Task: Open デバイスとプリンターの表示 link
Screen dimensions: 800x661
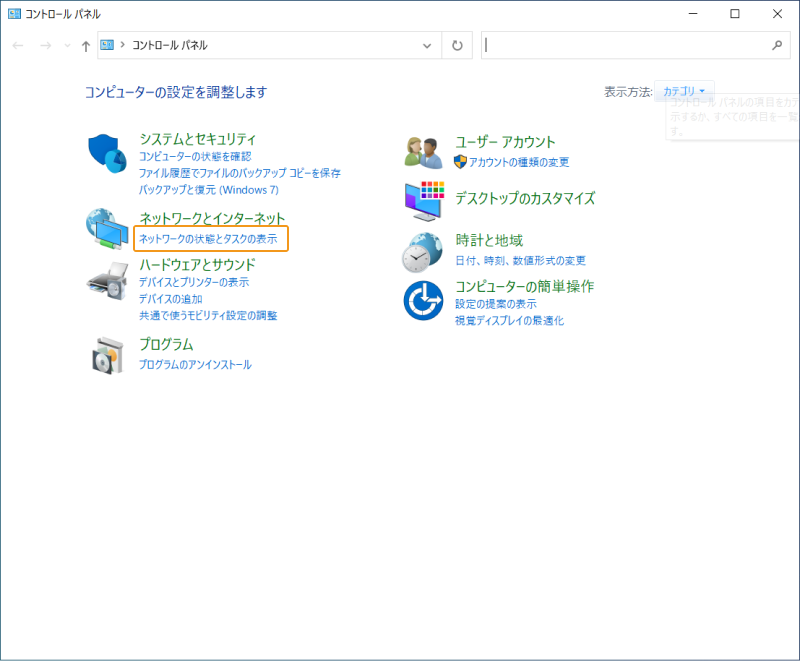Action: click(x=194, y=282)
